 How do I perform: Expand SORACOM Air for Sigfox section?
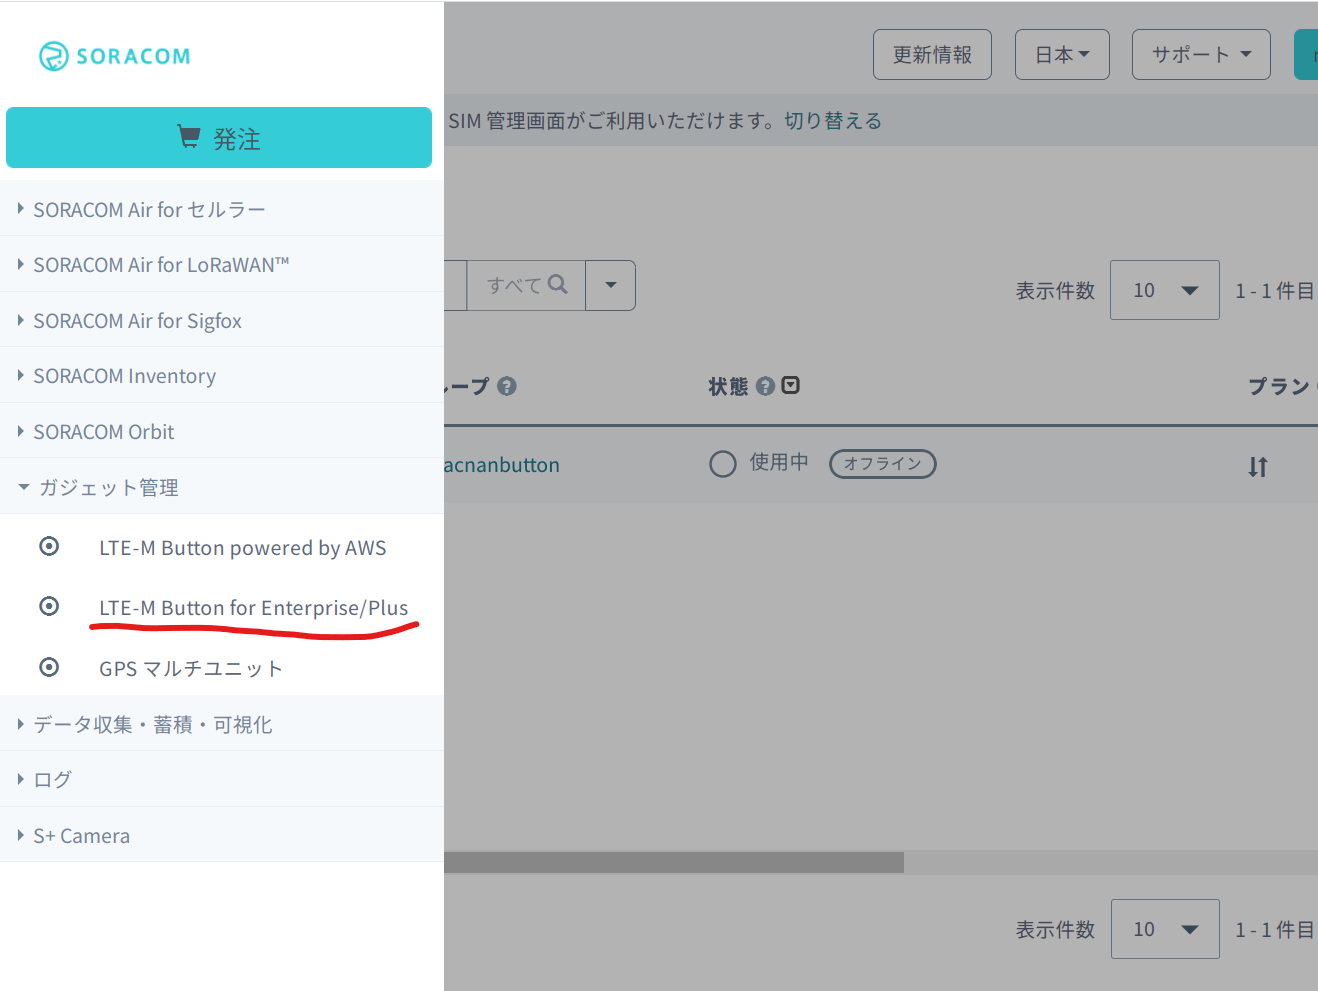(x=221, y=320)
